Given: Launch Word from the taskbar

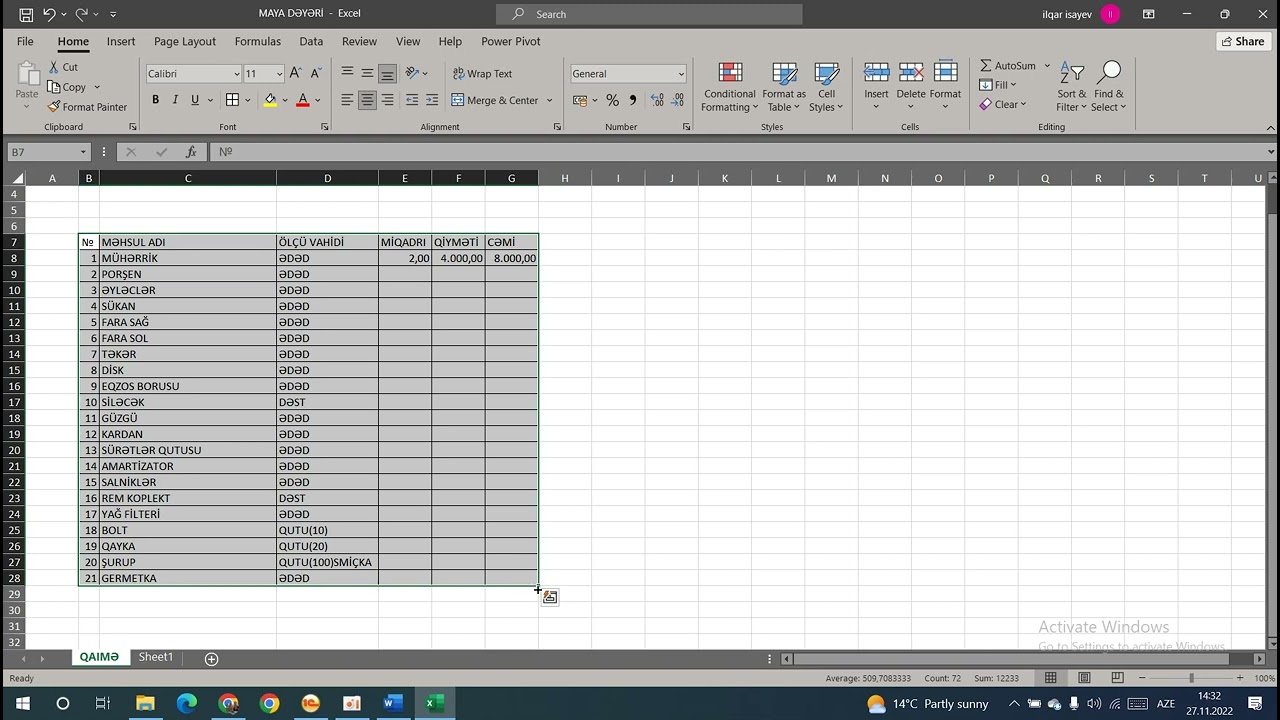Looking at the screenshot, I should [392, 703].
